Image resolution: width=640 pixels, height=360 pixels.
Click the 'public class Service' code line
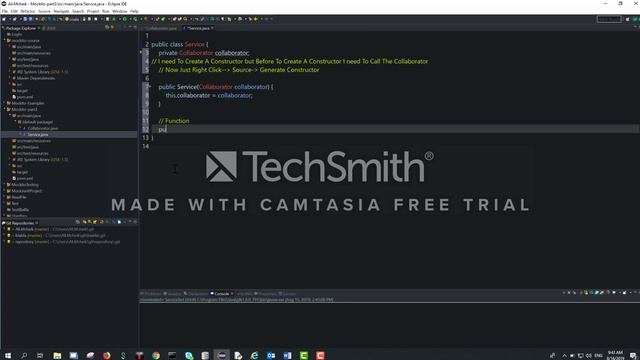coord(180,44)
